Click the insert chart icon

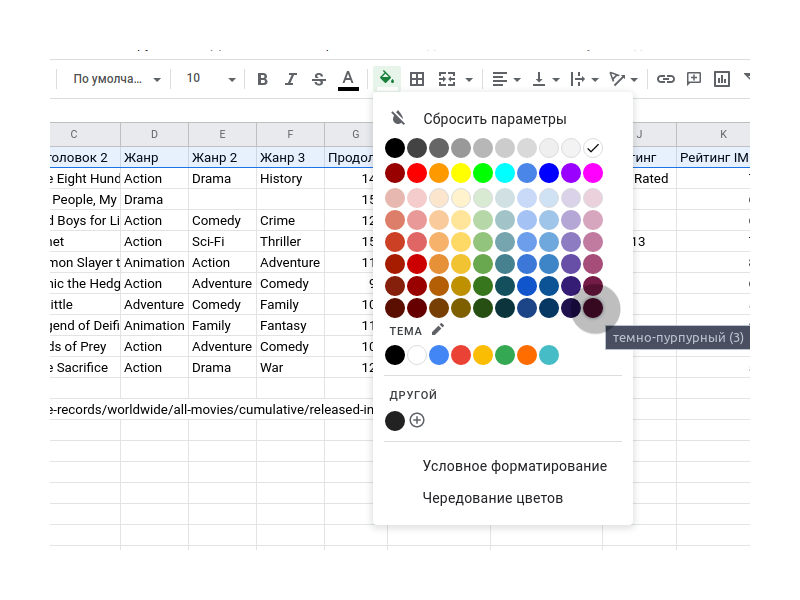(x=722, y=79)
